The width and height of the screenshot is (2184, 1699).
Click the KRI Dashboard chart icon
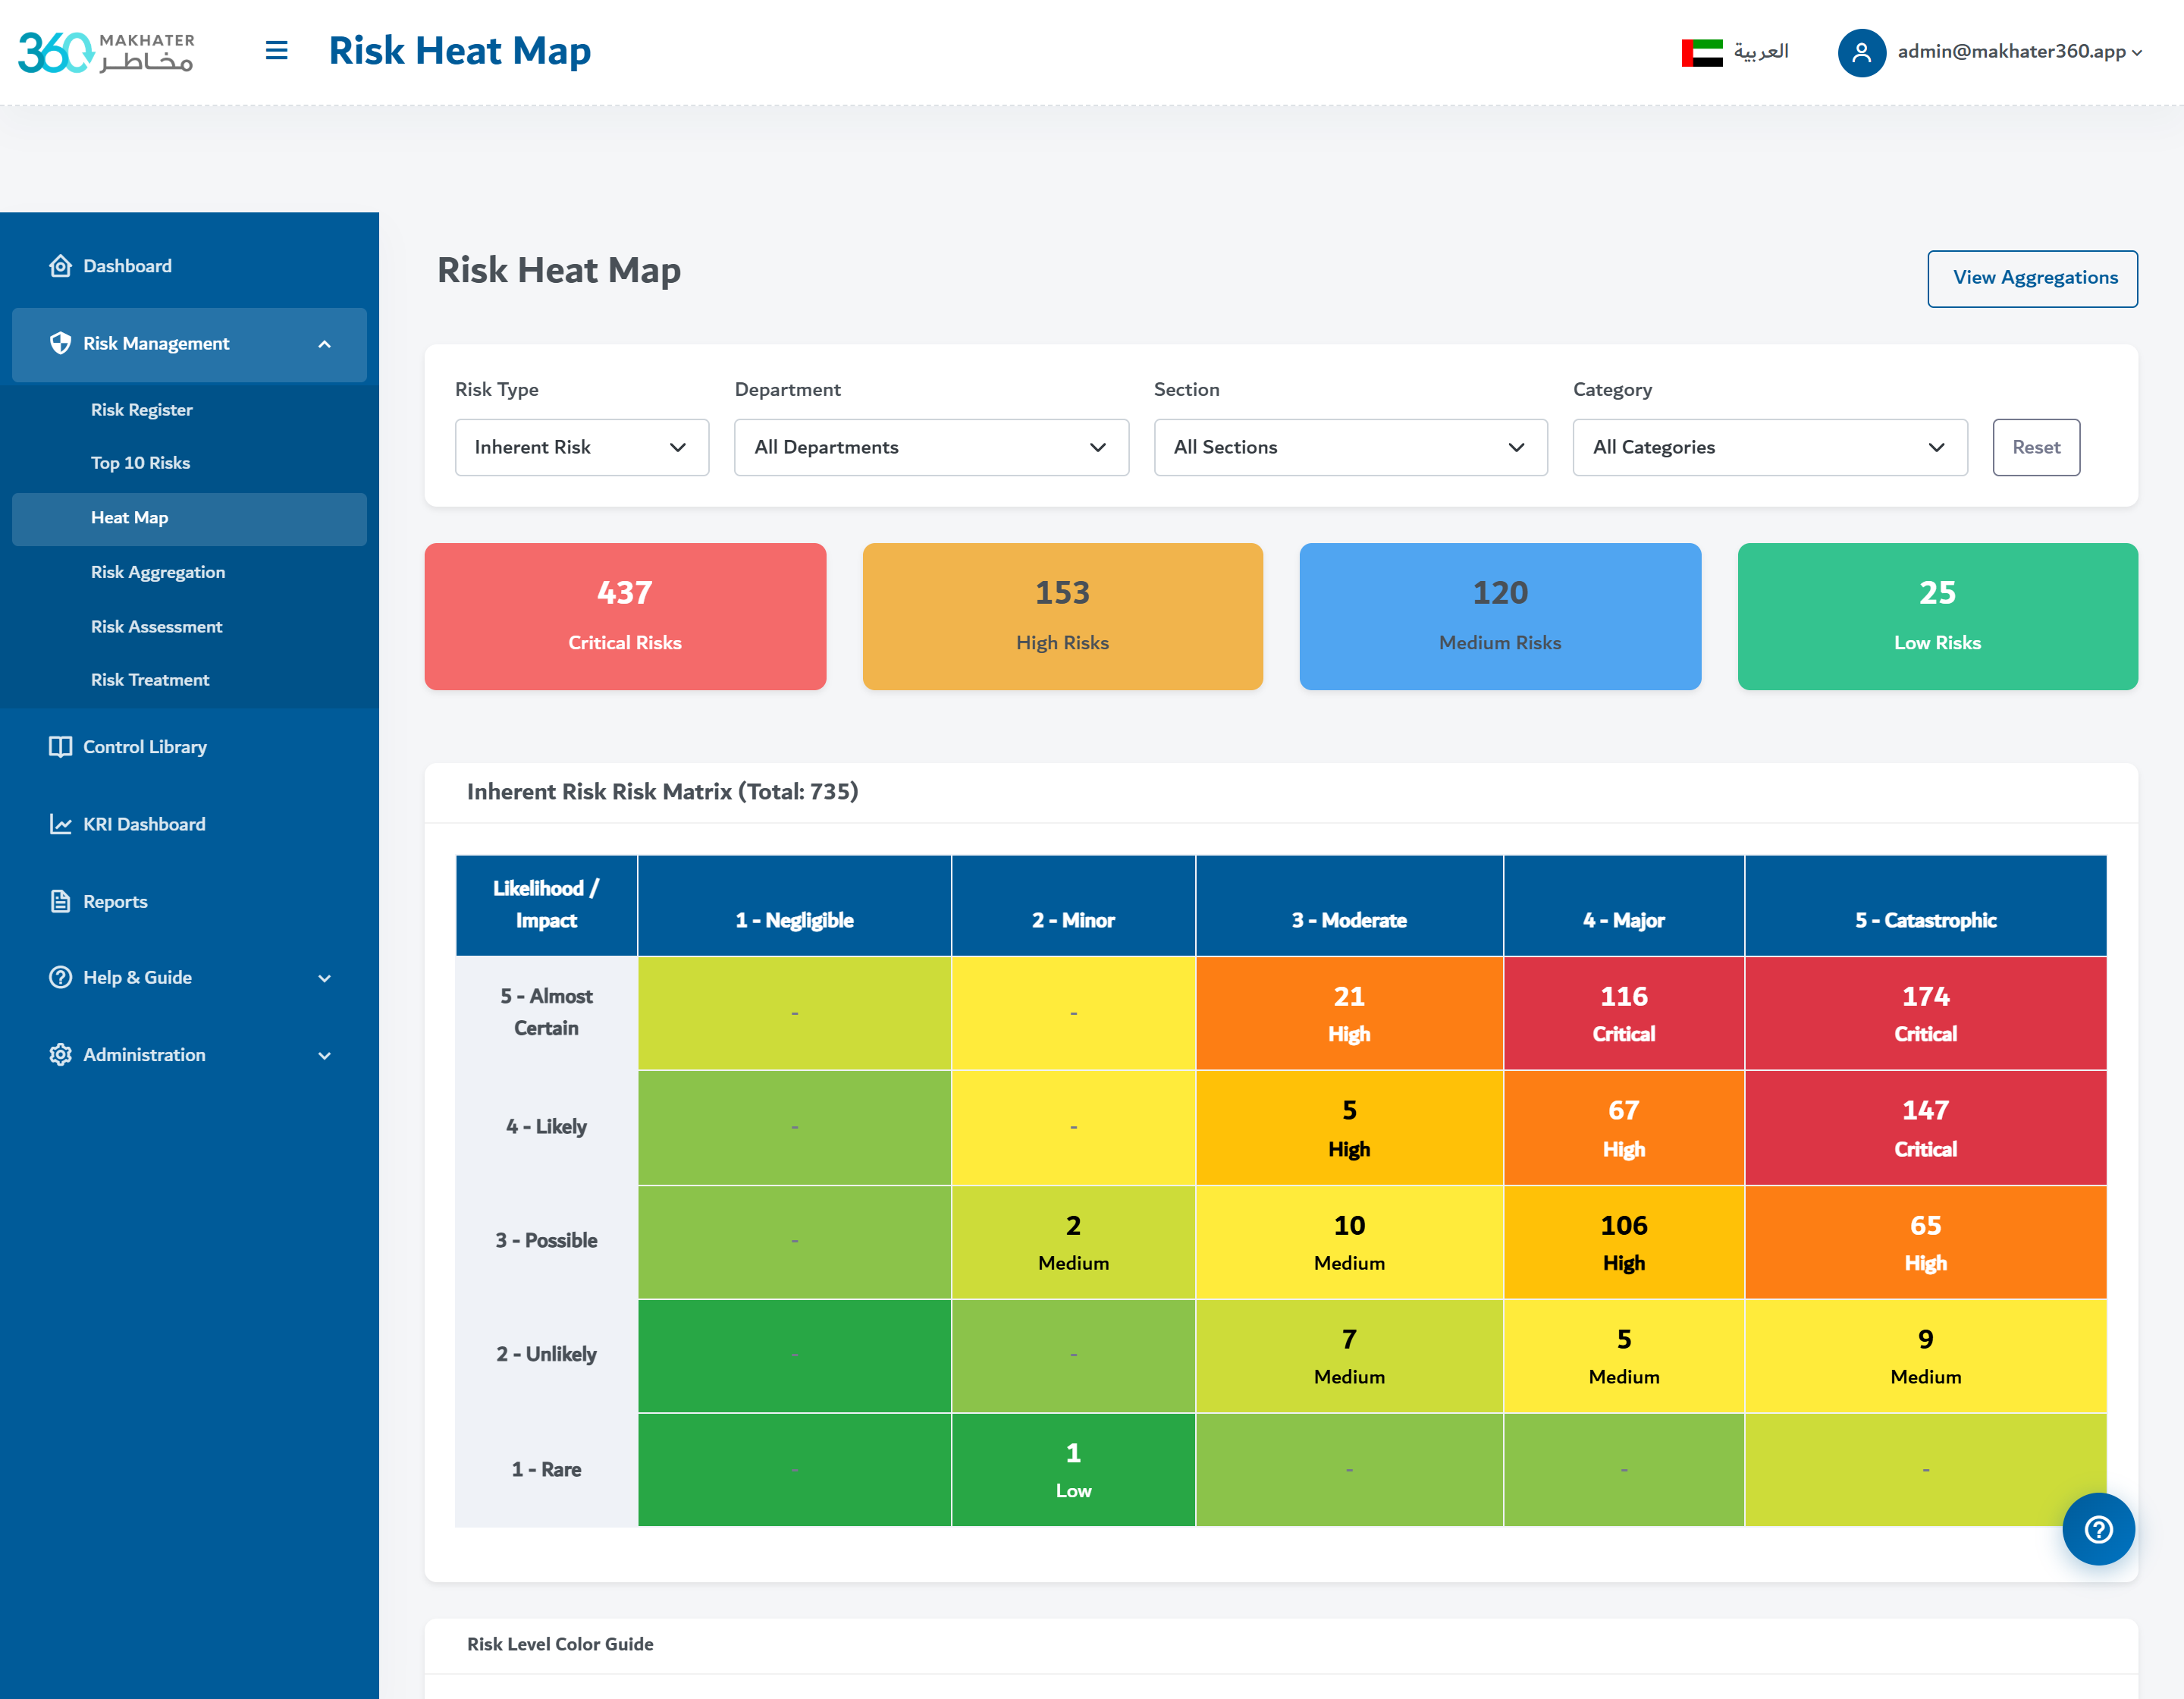(x=60, y=824)
